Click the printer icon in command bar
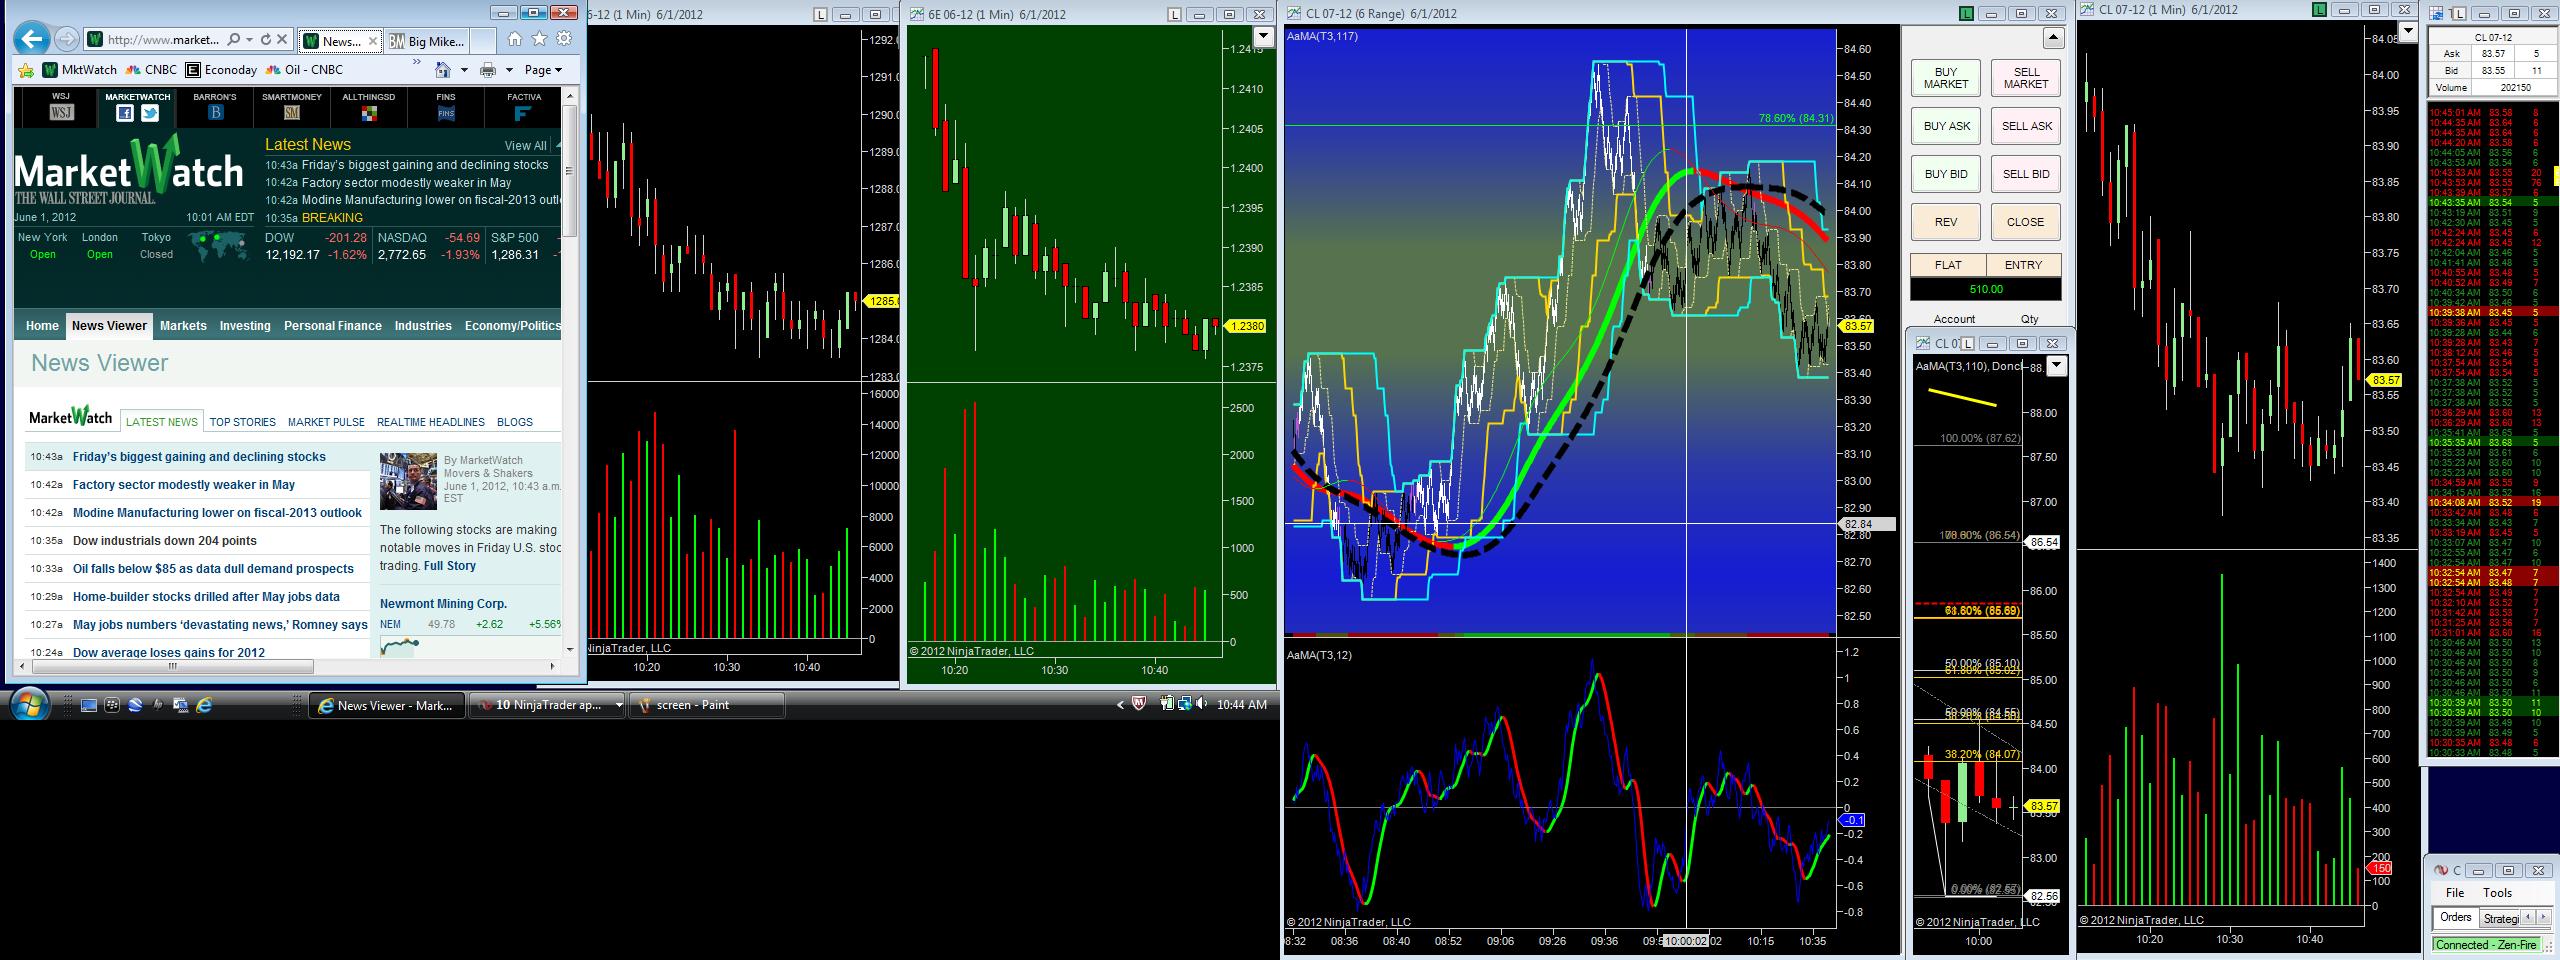2560x960 pixels. pyautogui.click(x=488, y=70)
